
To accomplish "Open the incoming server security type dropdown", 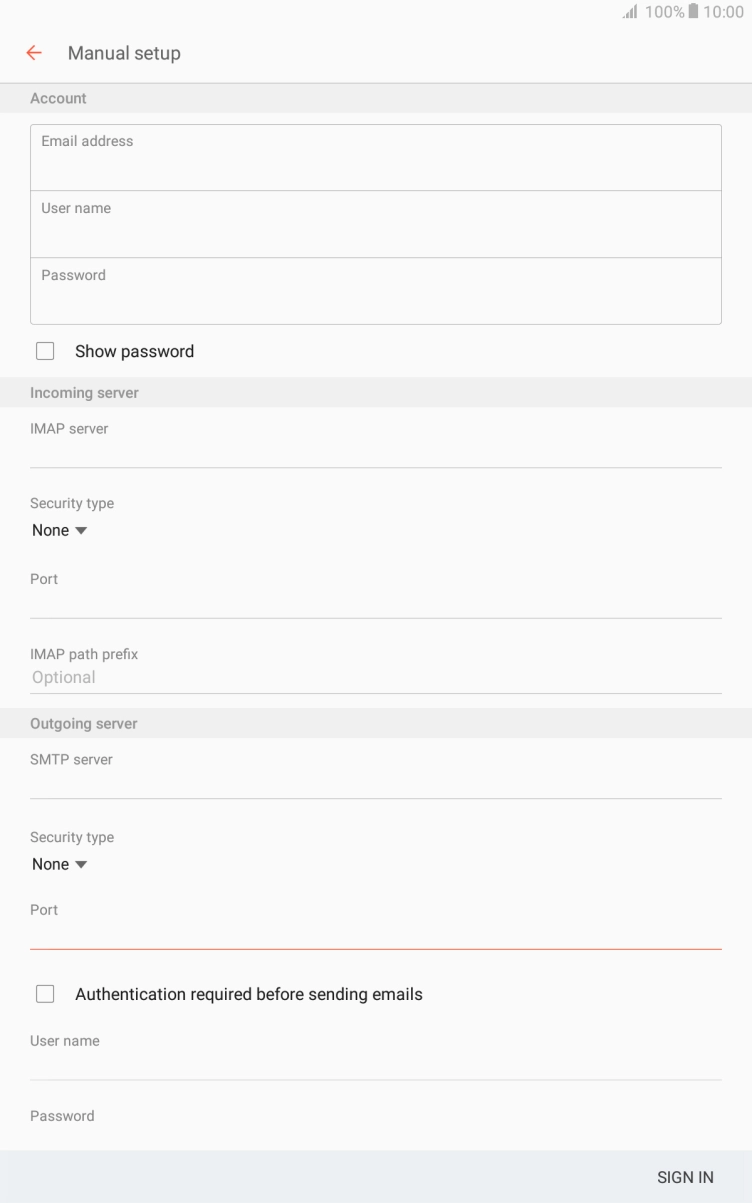I will (60, 530).
